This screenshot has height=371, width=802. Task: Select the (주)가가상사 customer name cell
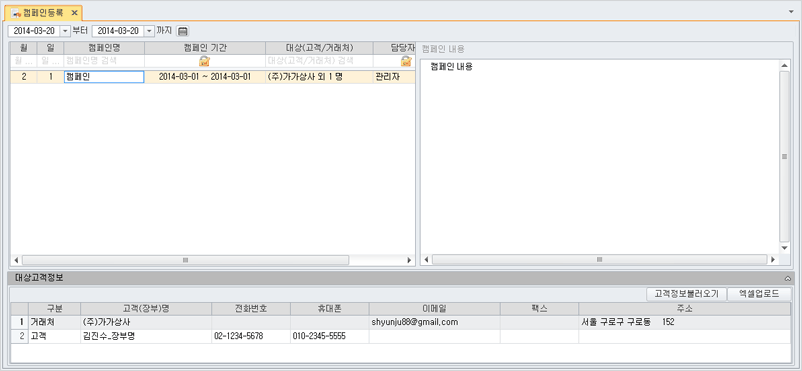146,322
